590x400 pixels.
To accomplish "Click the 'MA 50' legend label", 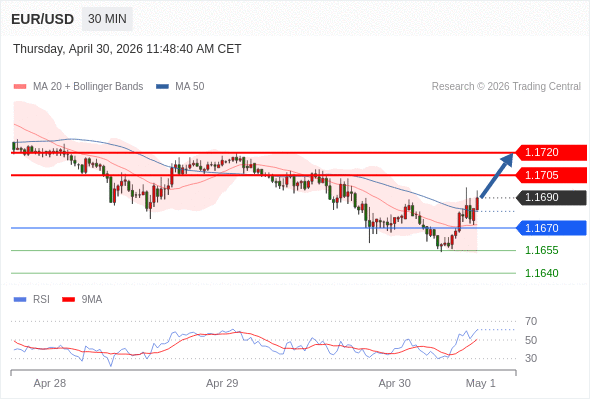I will coord(190,87).
